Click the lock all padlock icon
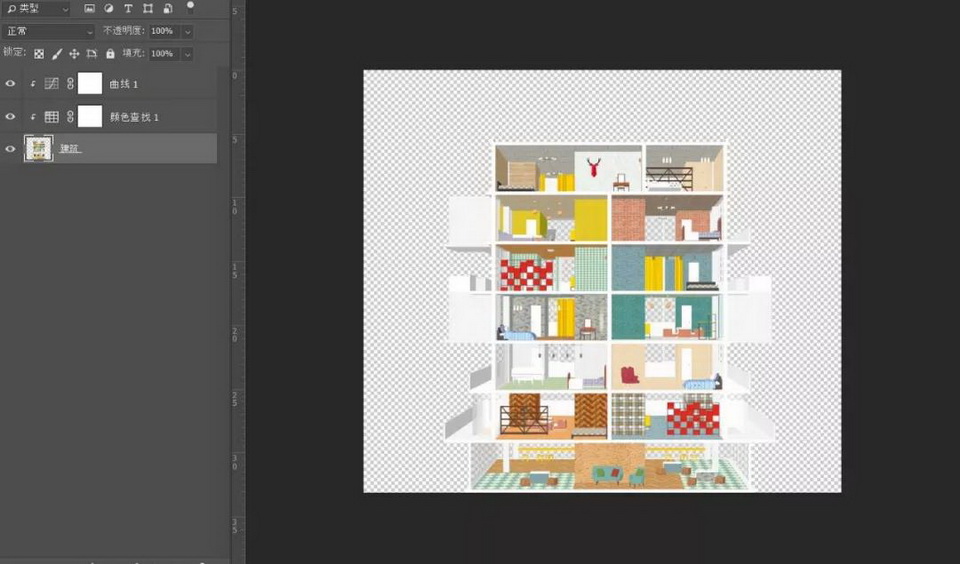 click(x=110, y=54)
